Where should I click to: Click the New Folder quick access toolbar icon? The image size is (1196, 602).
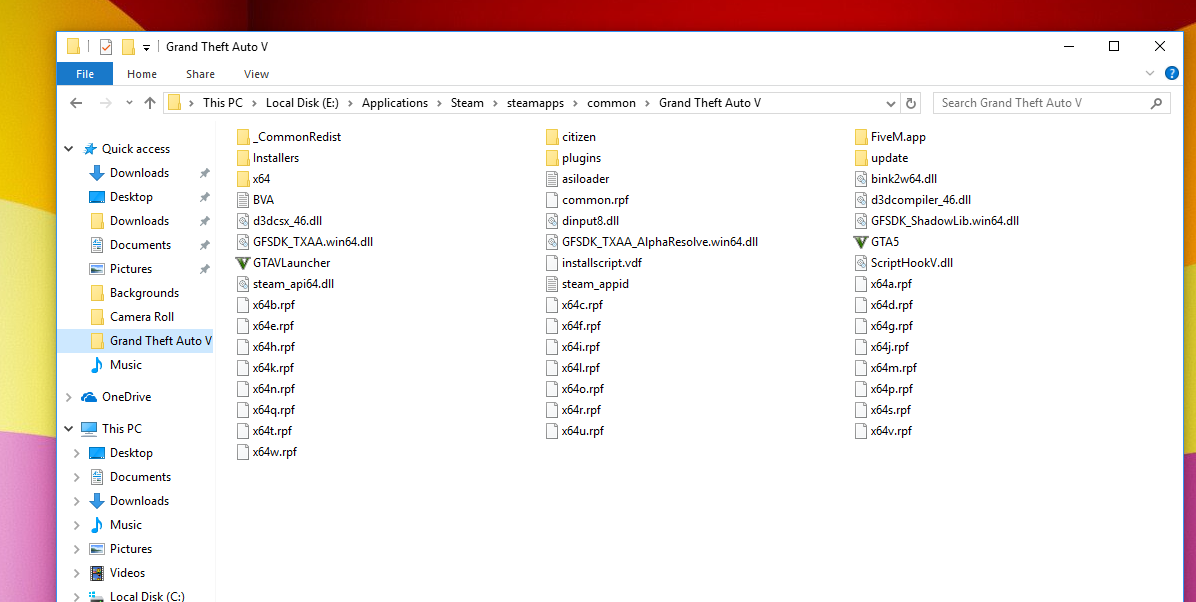pos(128,47)
